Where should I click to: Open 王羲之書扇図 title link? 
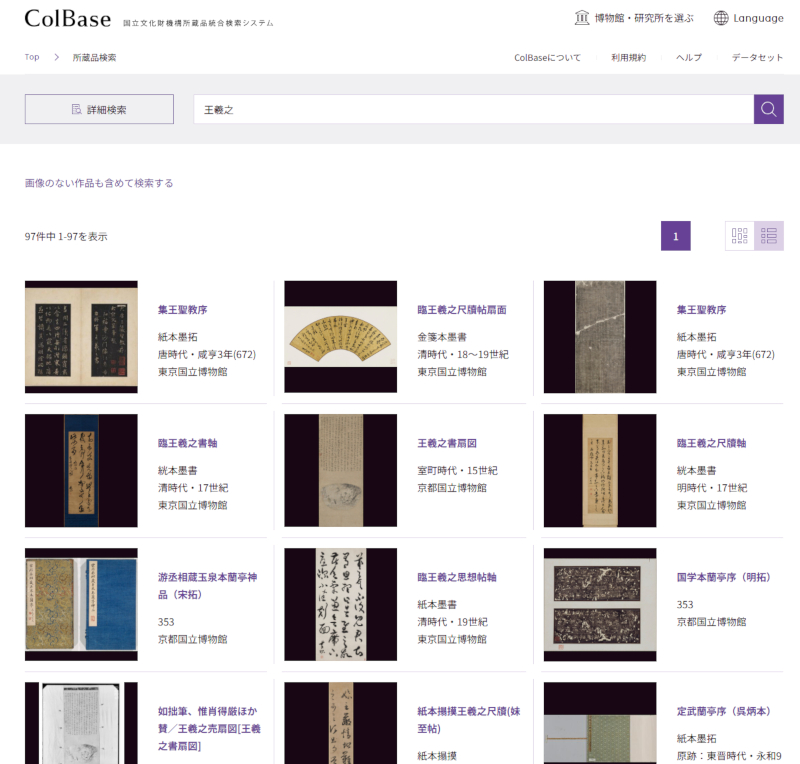pos(447,443)
